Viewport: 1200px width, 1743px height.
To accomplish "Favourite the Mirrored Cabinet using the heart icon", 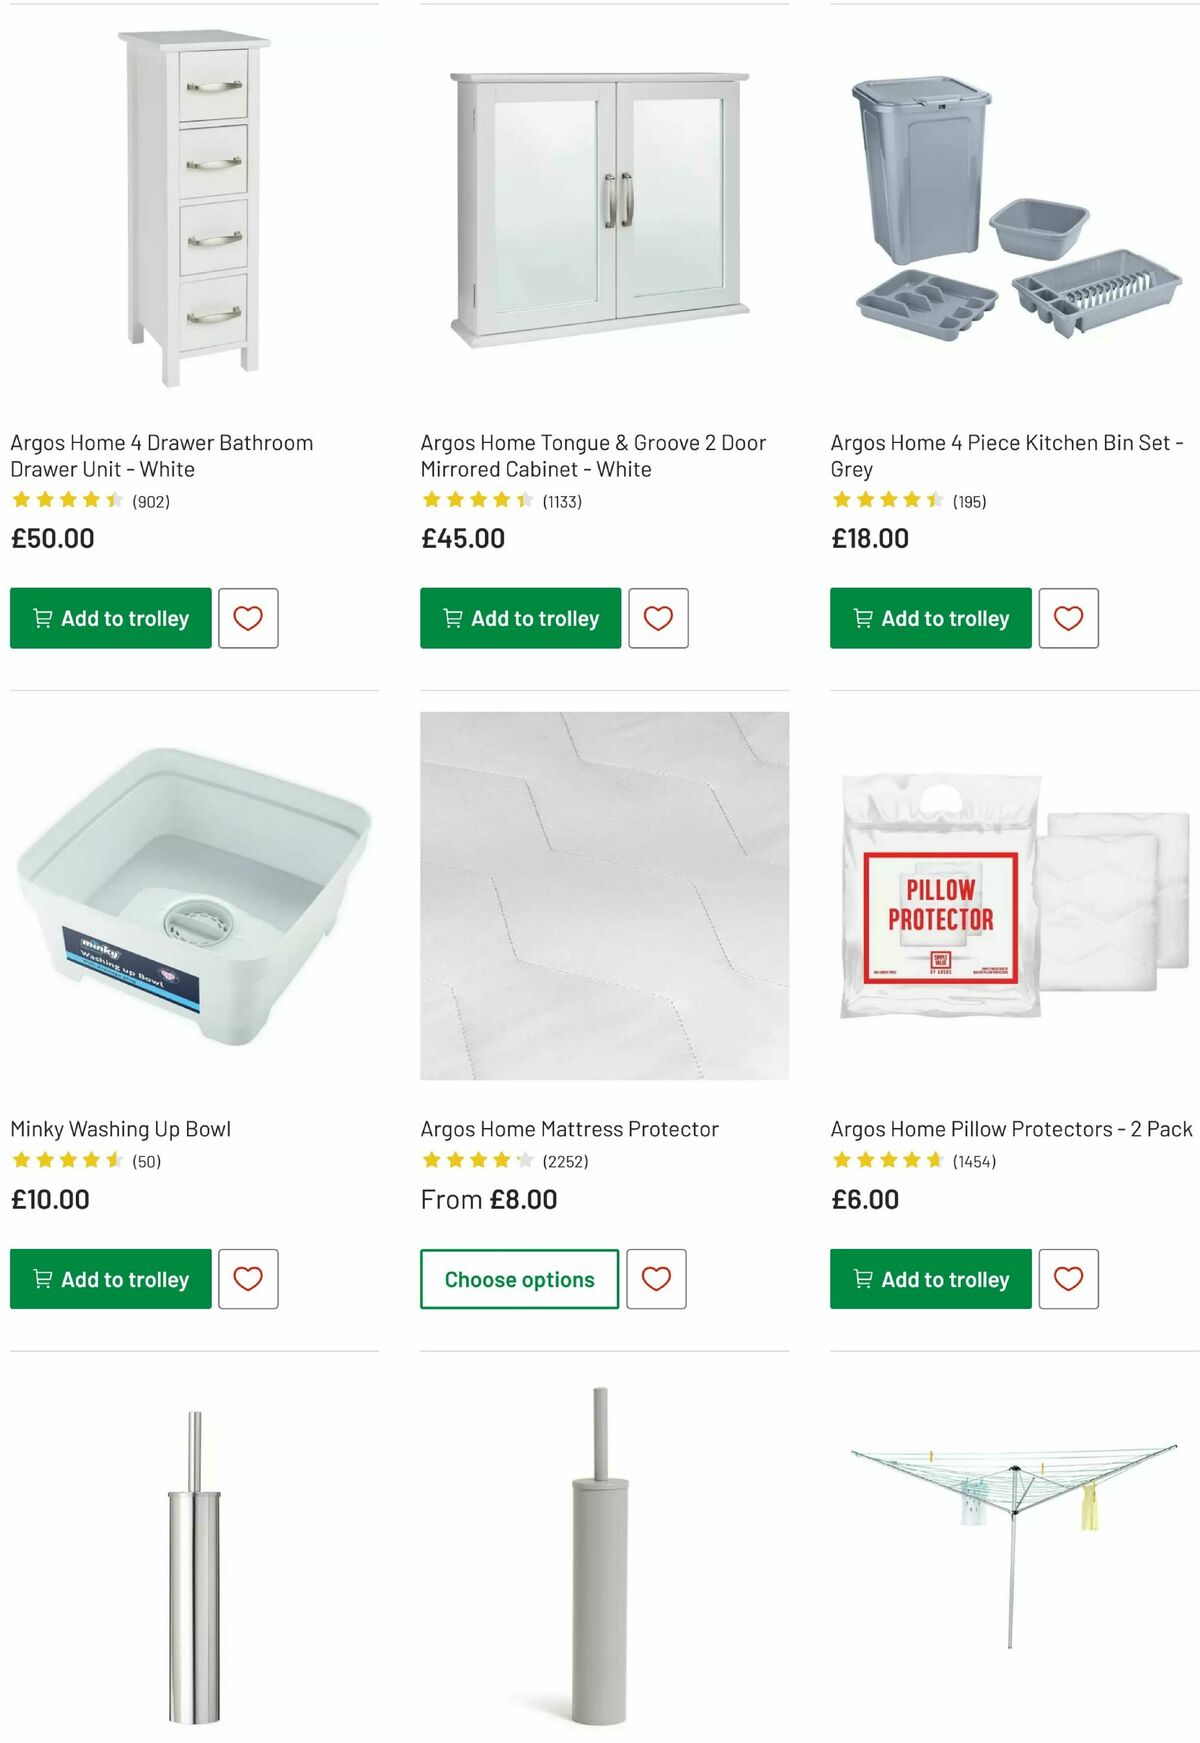I will (x=658, y=618).
